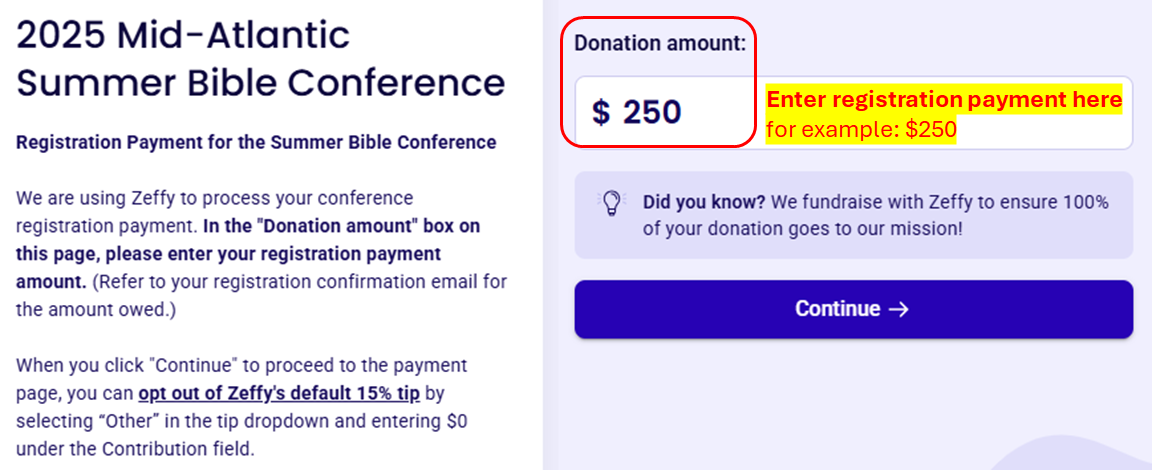Click the arrow icon on Continue button
The image size is (1152, 470).
[898, 309]
